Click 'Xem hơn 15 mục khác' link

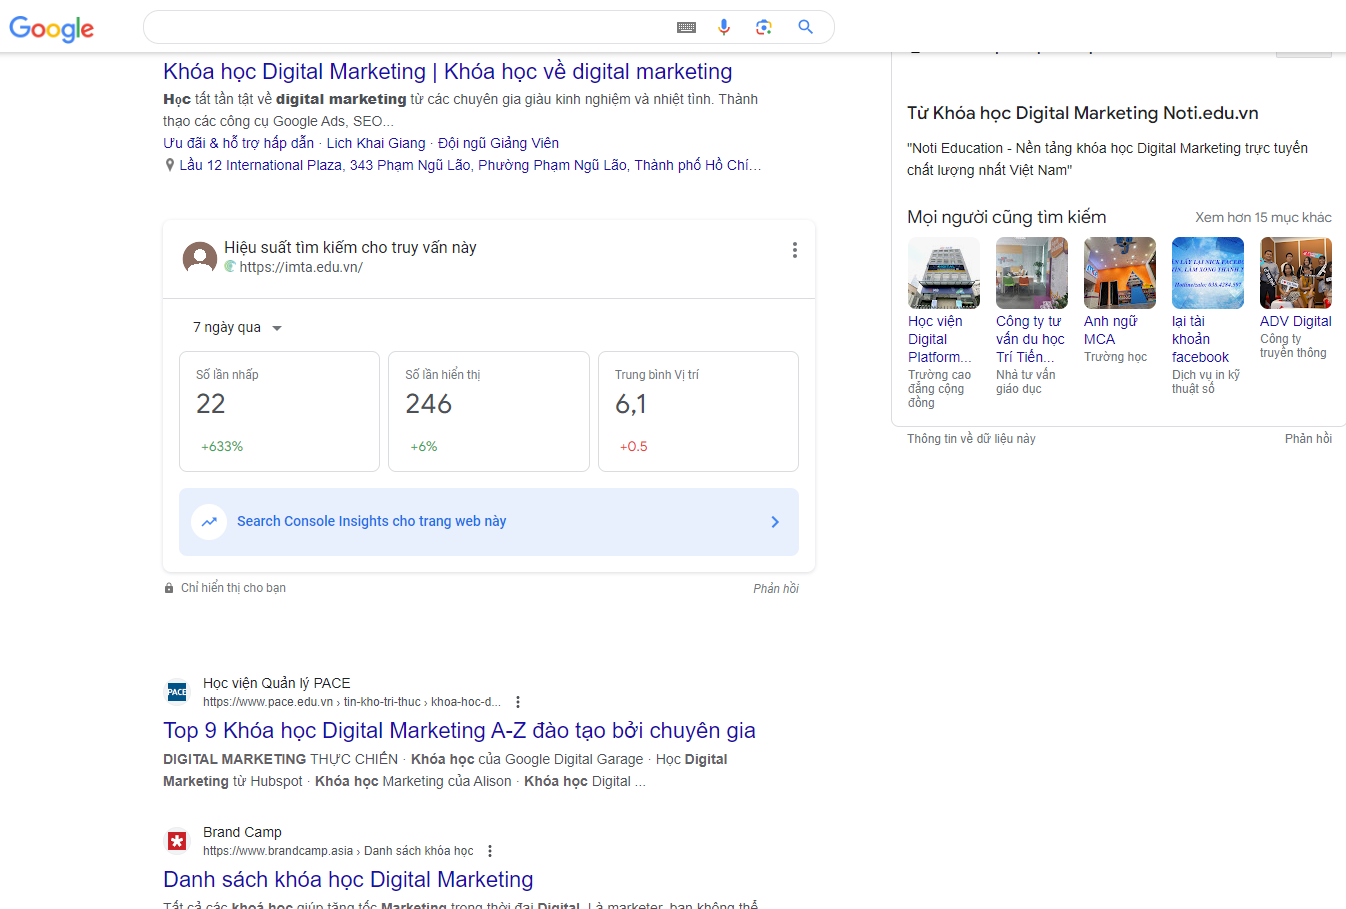1263,217
